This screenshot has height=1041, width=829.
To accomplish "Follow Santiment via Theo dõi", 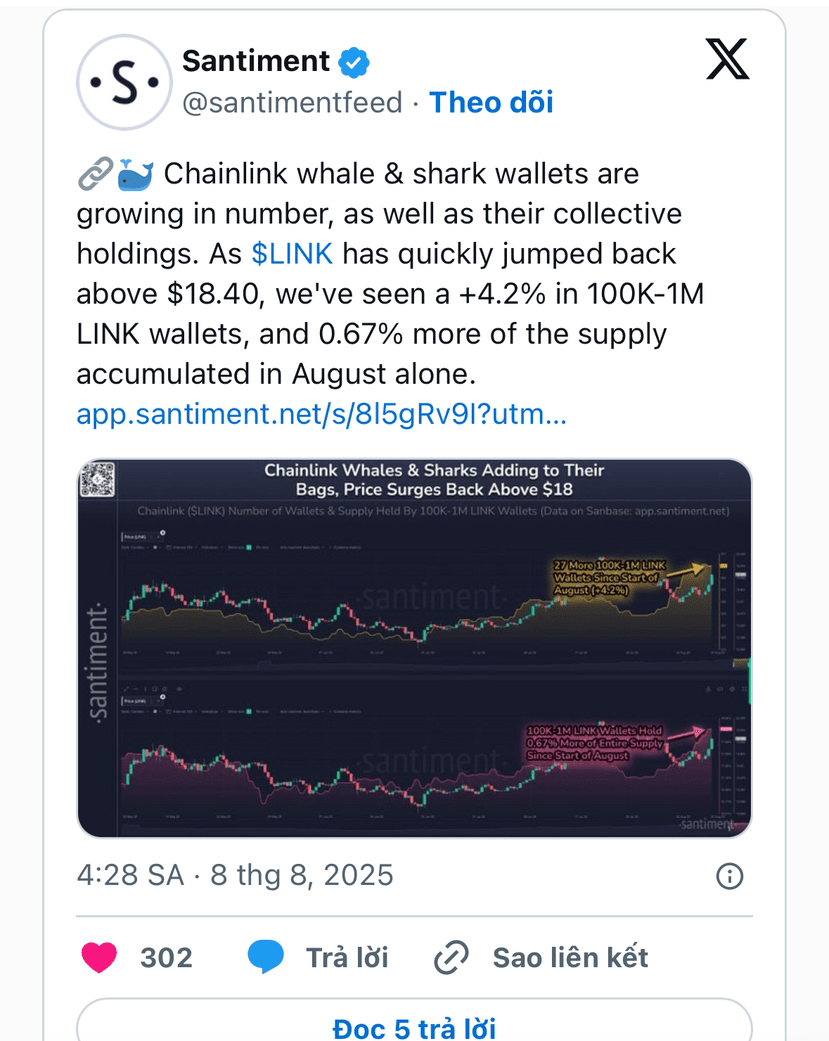I will click(x=491, y=102).
